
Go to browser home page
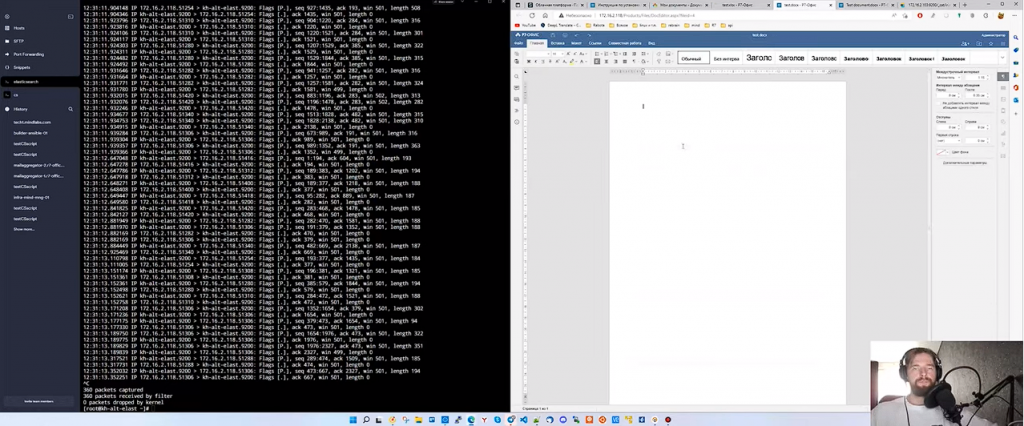click(x=545, y=15)
